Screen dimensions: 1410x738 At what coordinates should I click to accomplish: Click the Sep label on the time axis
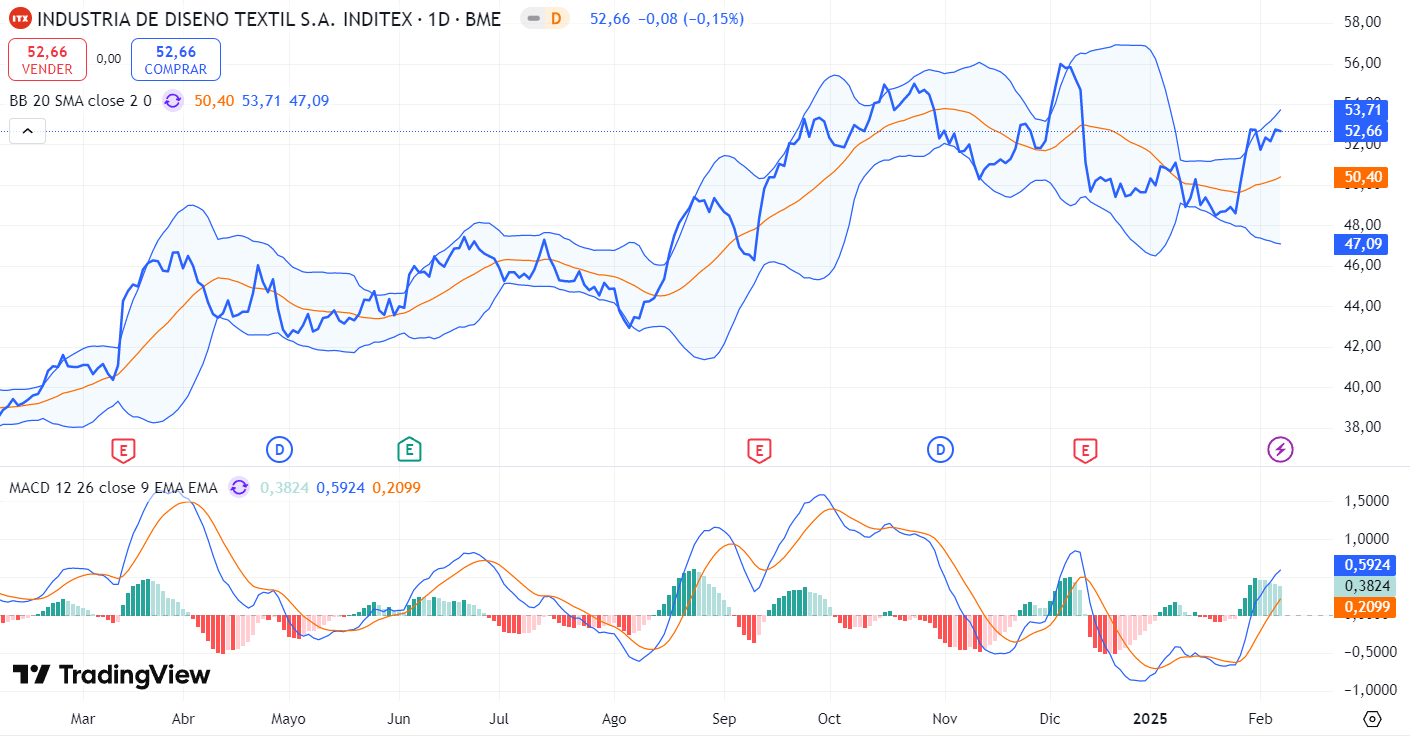tap(724, 719)
